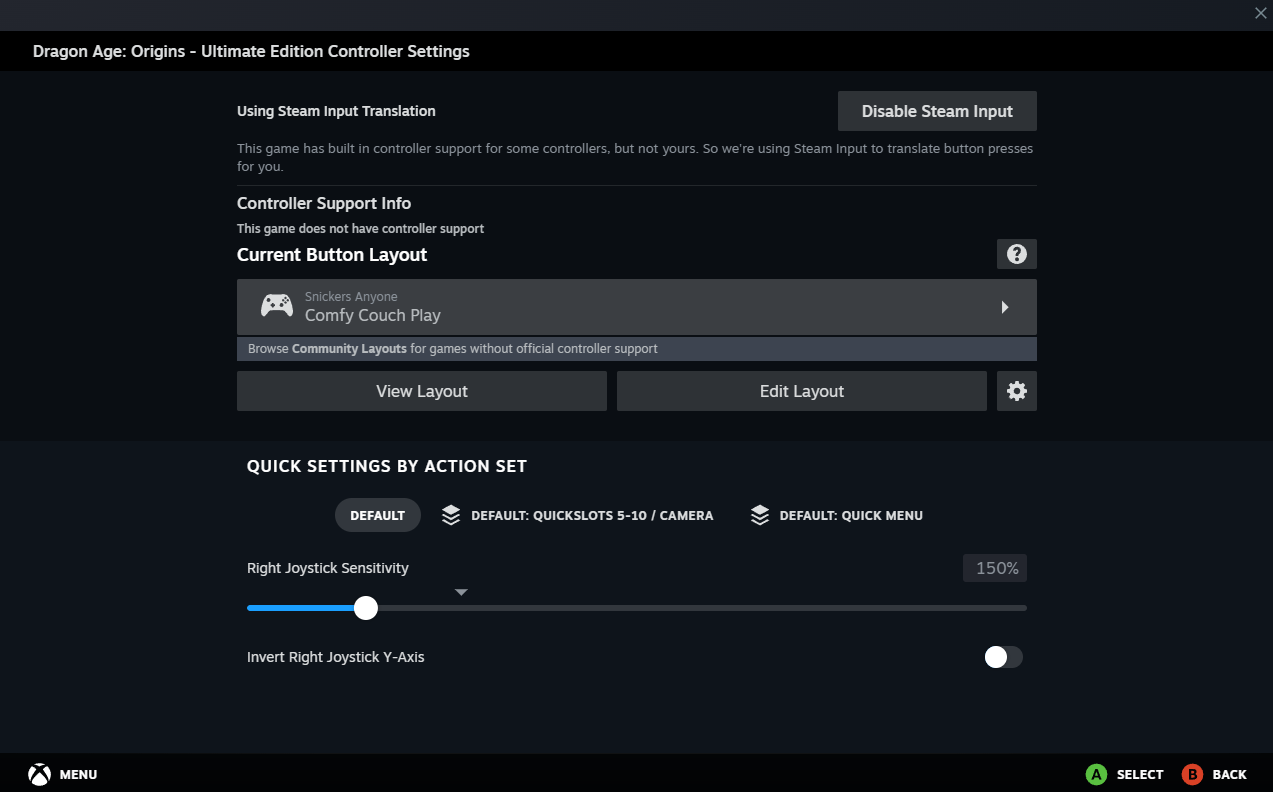Open Edit Layout
1273x792 pixels.
(x=802, y=391)
